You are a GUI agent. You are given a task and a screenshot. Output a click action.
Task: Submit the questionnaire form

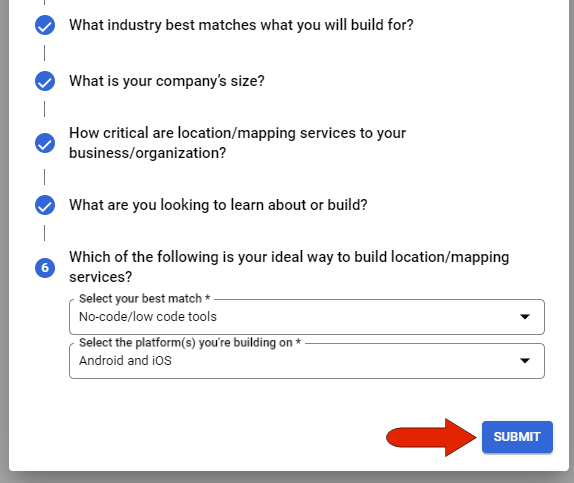[517, 437]
